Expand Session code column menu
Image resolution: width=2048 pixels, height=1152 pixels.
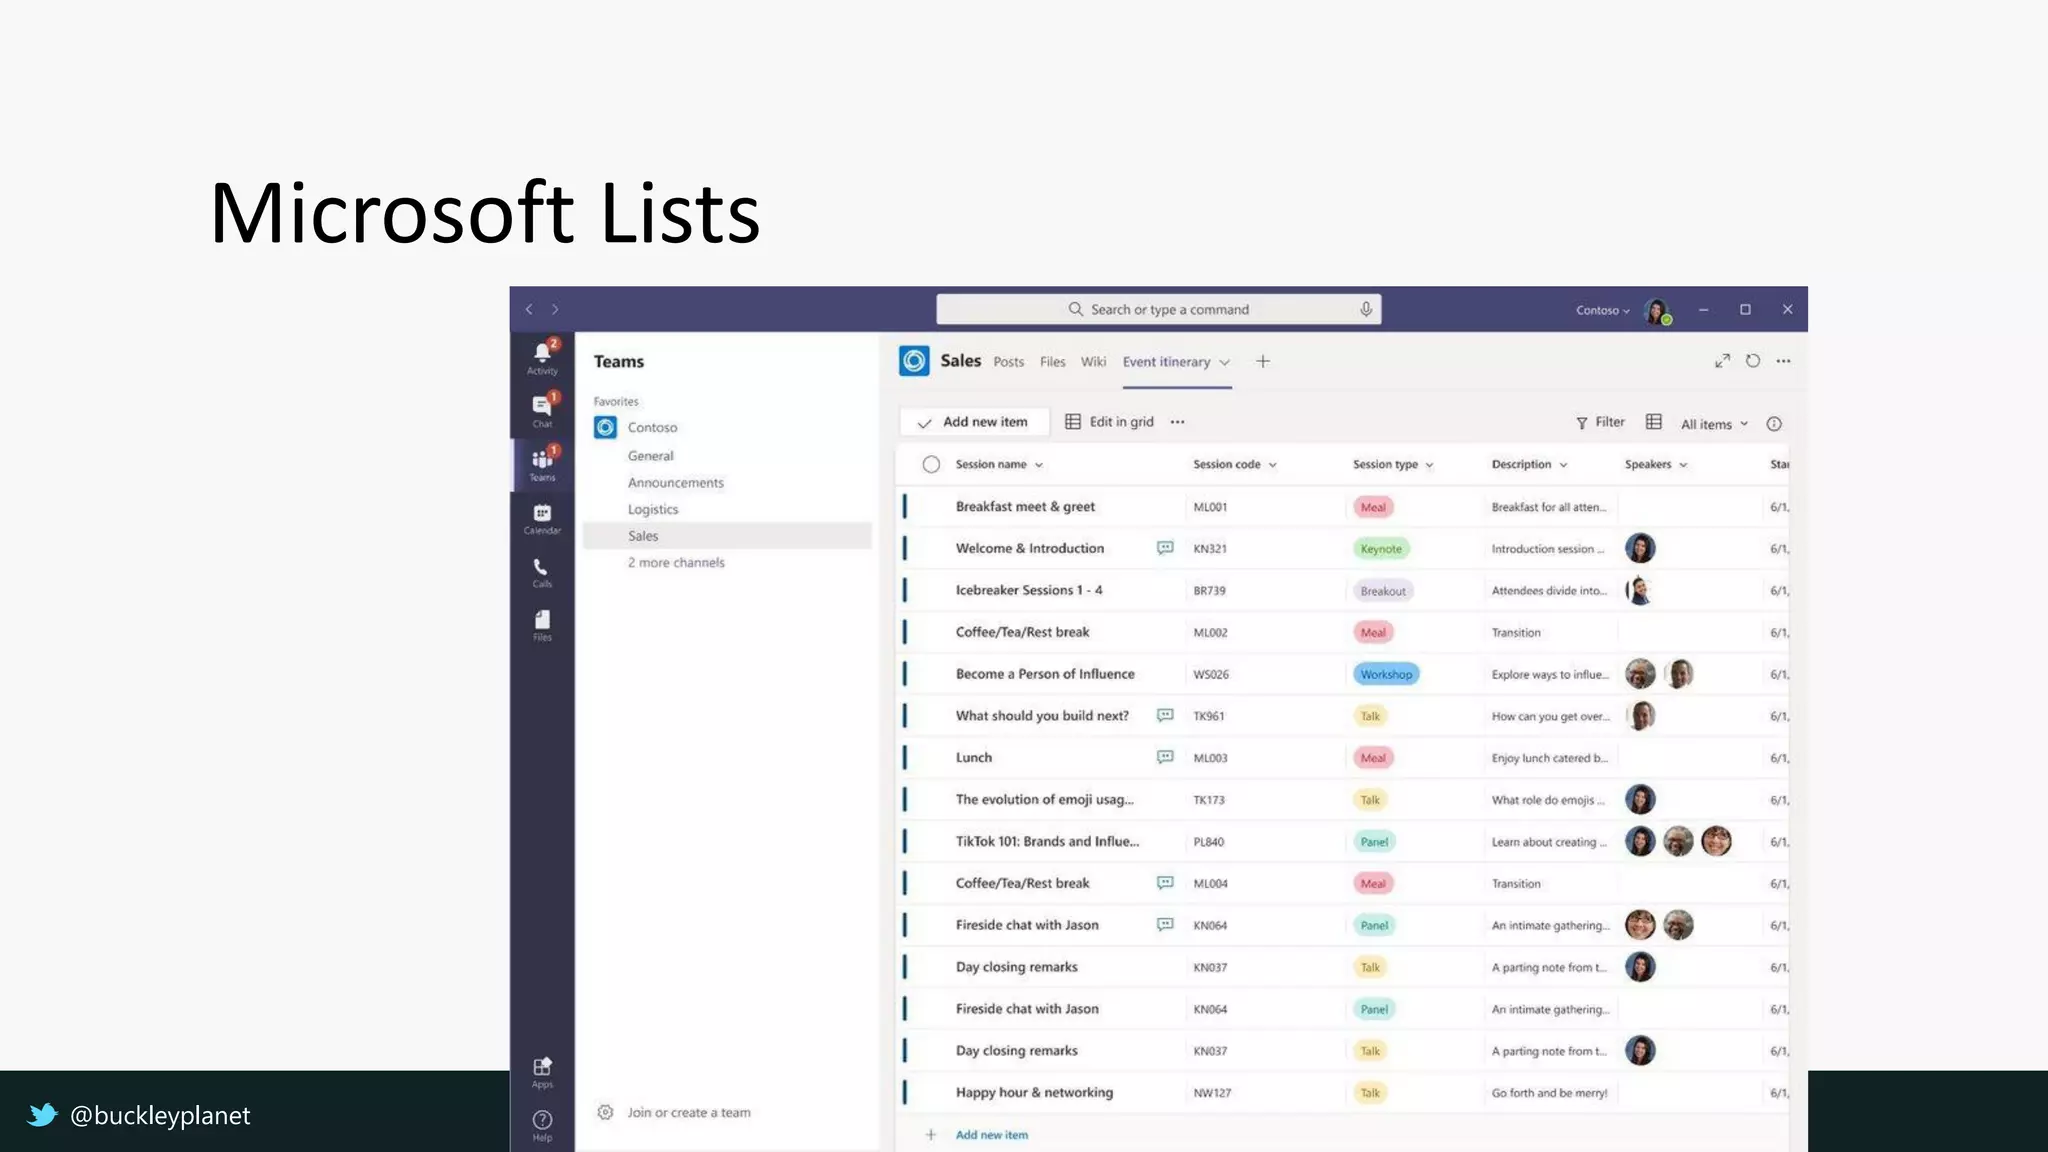(1273, 465)
